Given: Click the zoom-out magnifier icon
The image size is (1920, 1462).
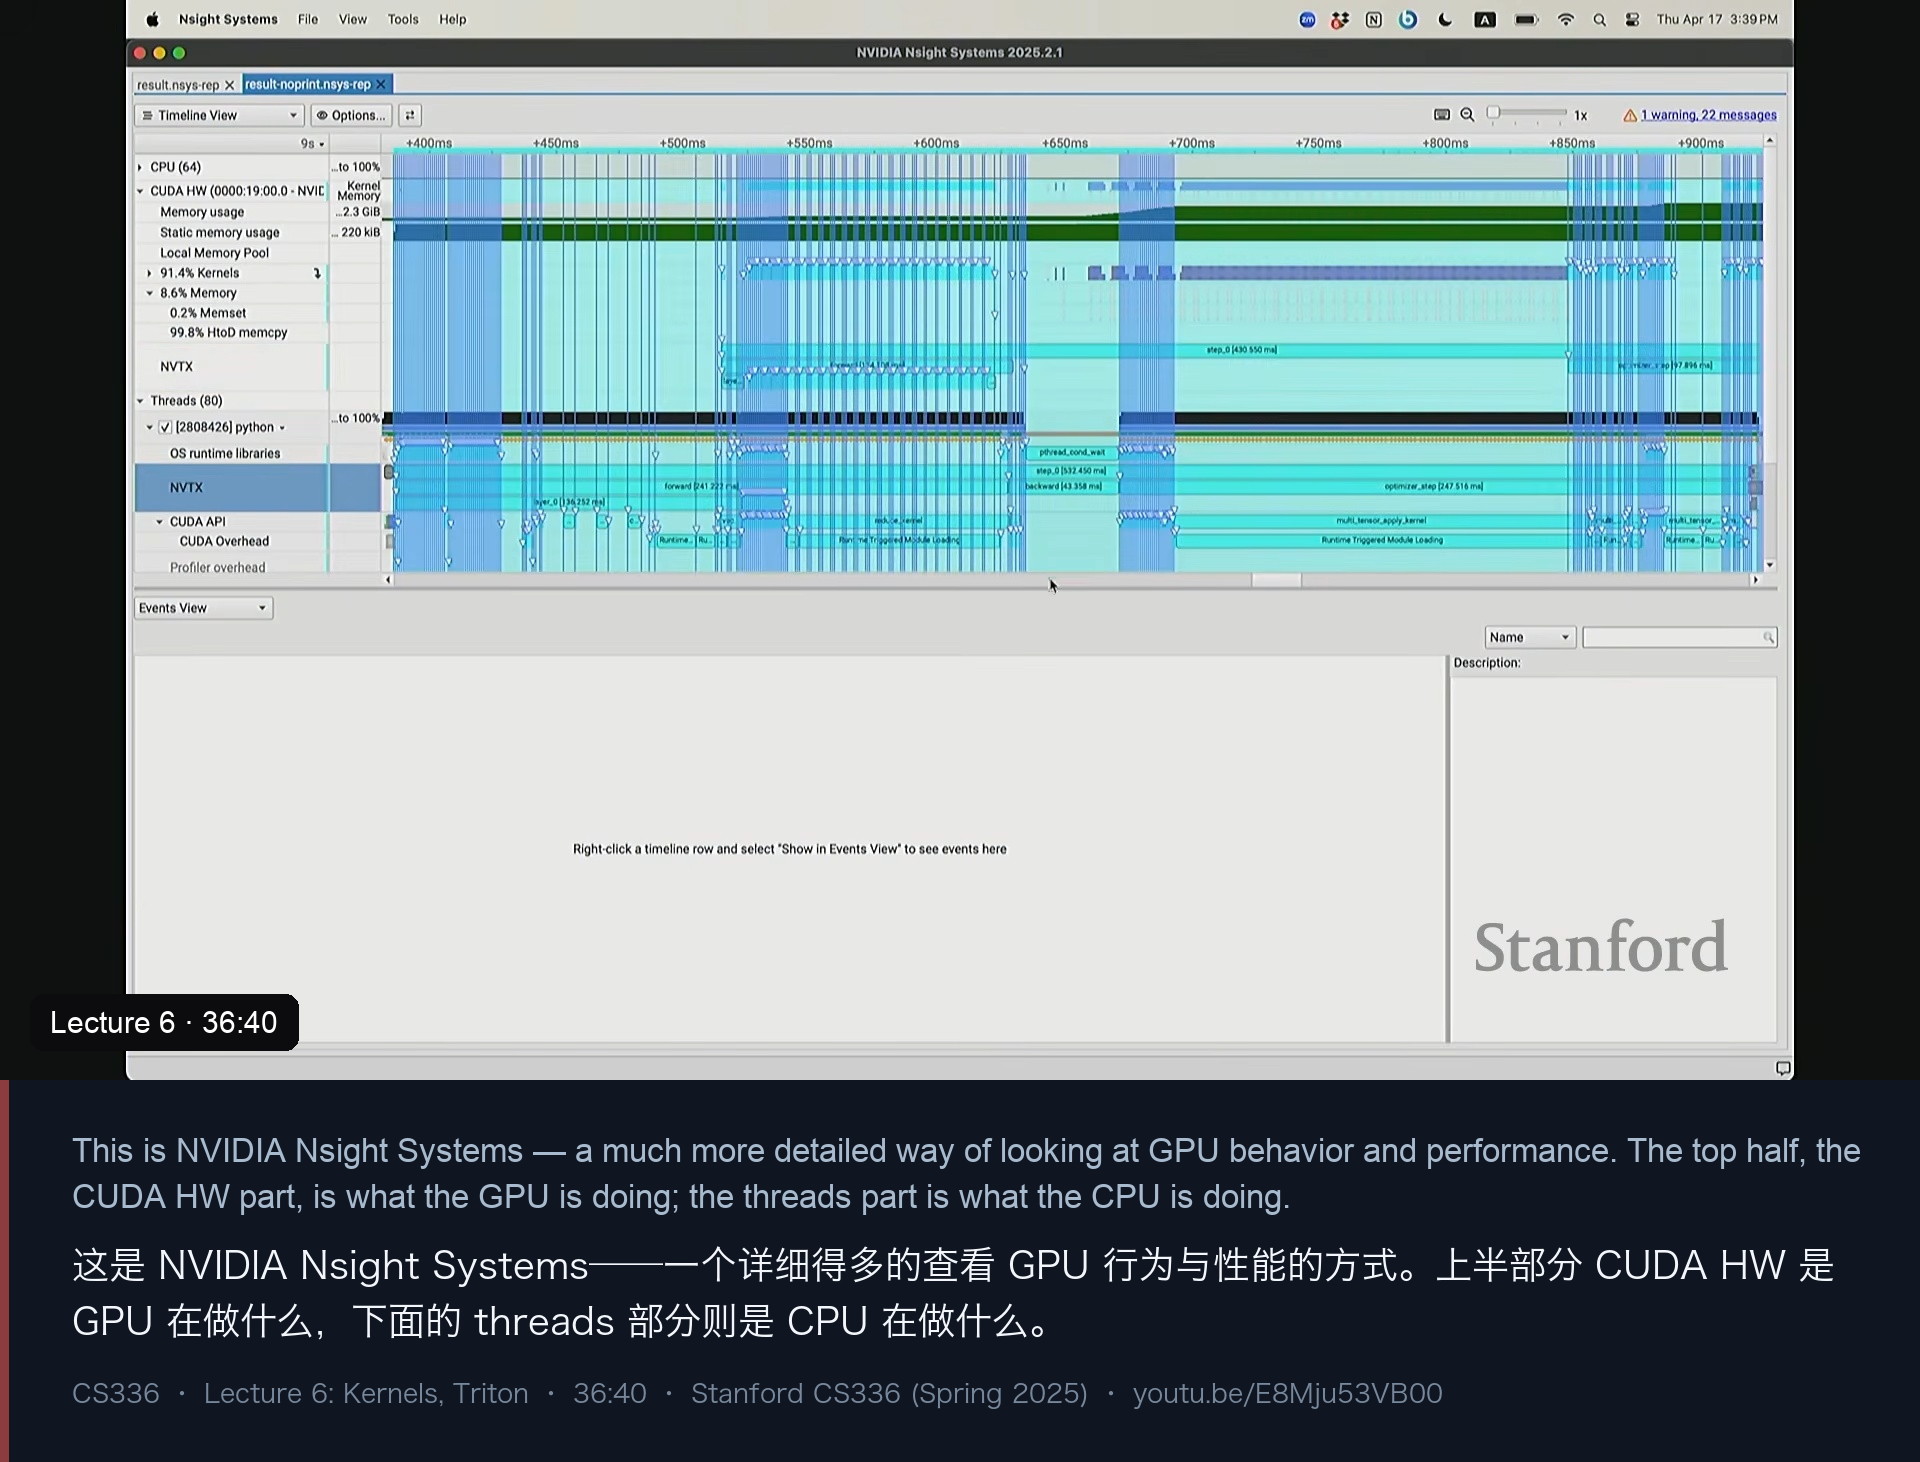Looking at the screenshot, I should [x=1467, y=115].
